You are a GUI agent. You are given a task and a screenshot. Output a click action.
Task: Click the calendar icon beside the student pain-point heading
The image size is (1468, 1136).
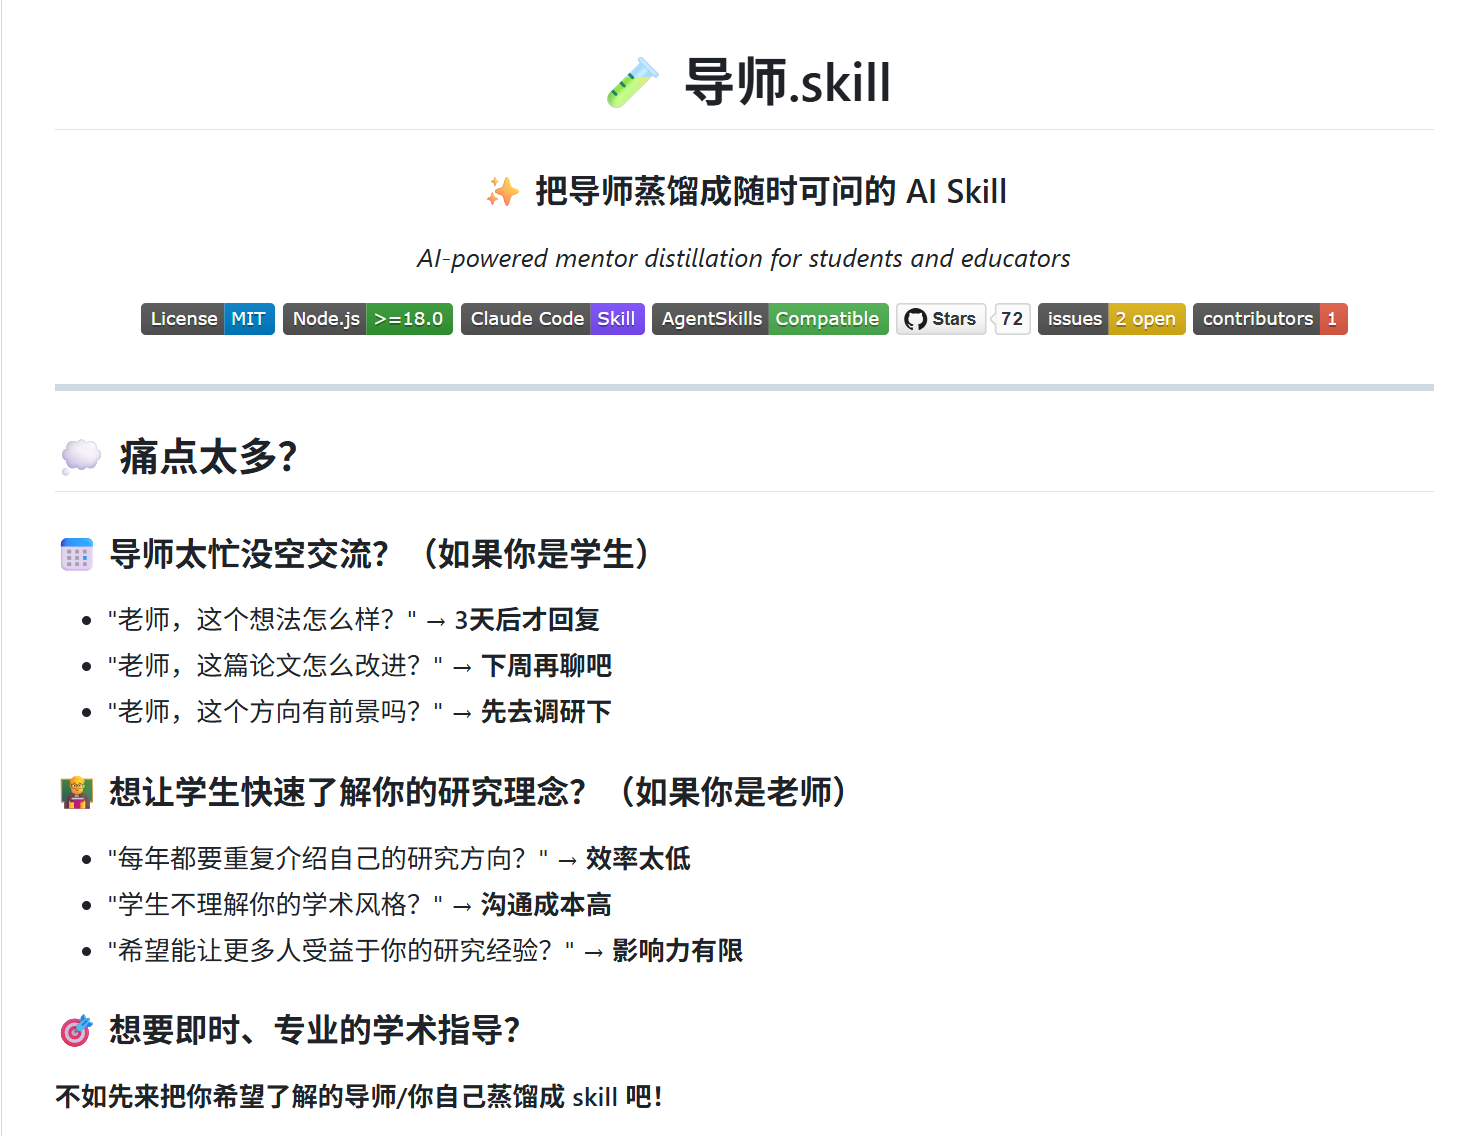77,553
